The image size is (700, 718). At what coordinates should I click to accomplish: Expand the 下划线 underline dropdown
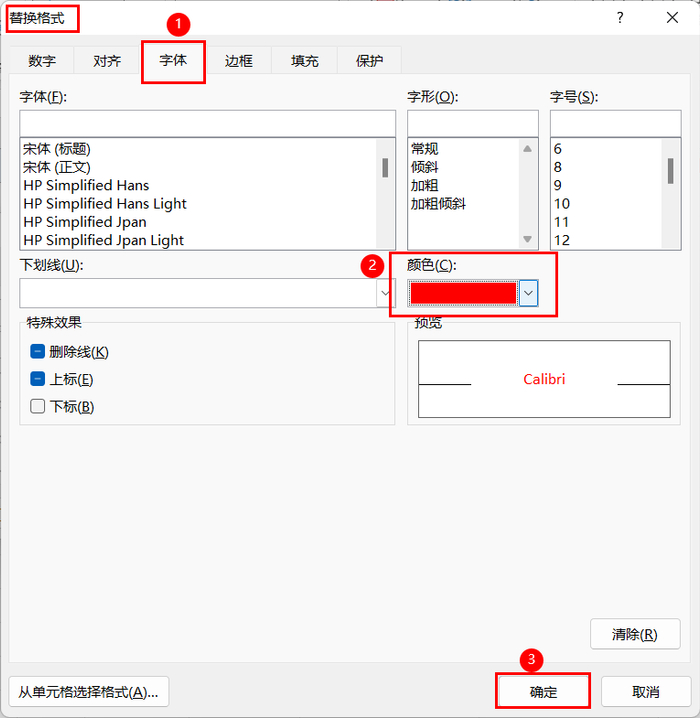pos(385,293)
